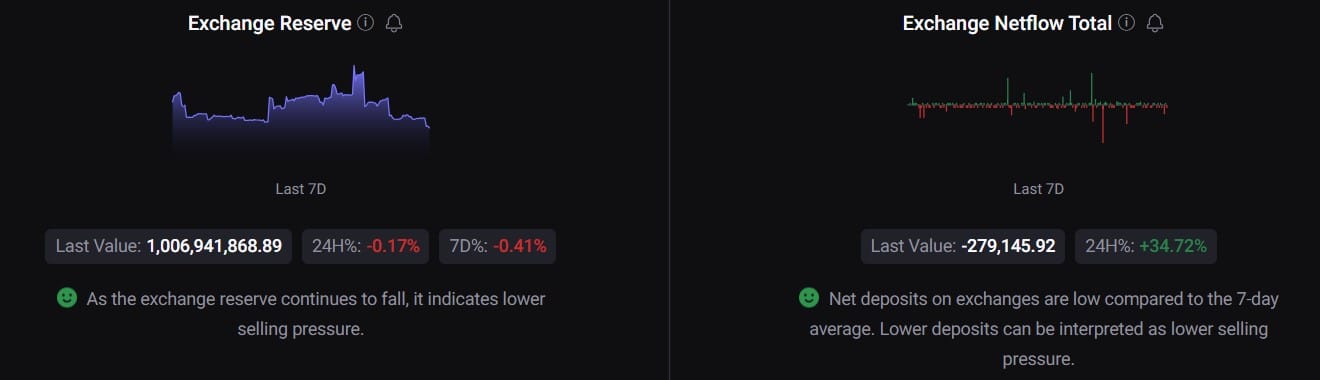
Task: Click the Exchange Reserve alert bell icon
Action: (394, 23)
